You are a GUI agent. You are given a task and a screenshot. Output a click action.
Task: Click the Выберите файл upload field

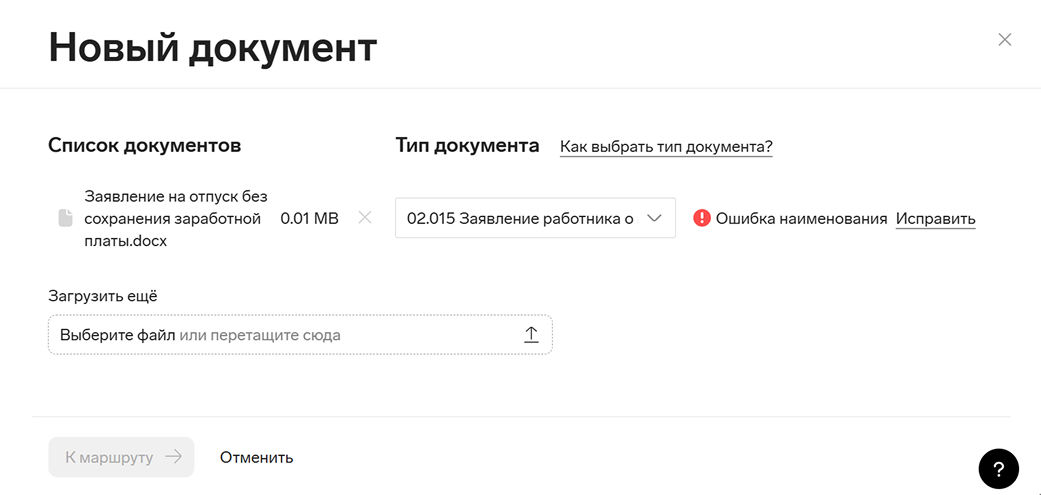300,334
